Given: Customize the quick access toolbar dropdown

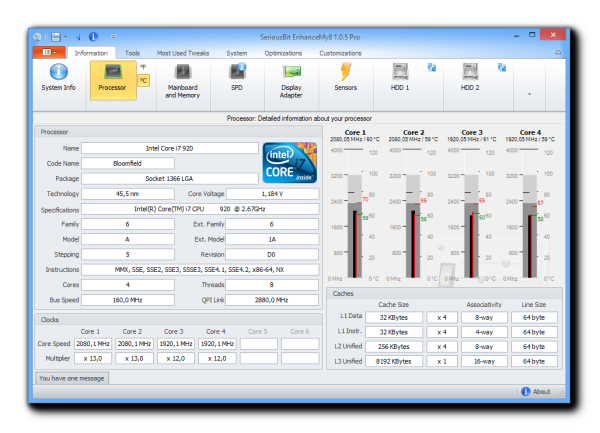Looking at the screenshot, I should (113, 37).
